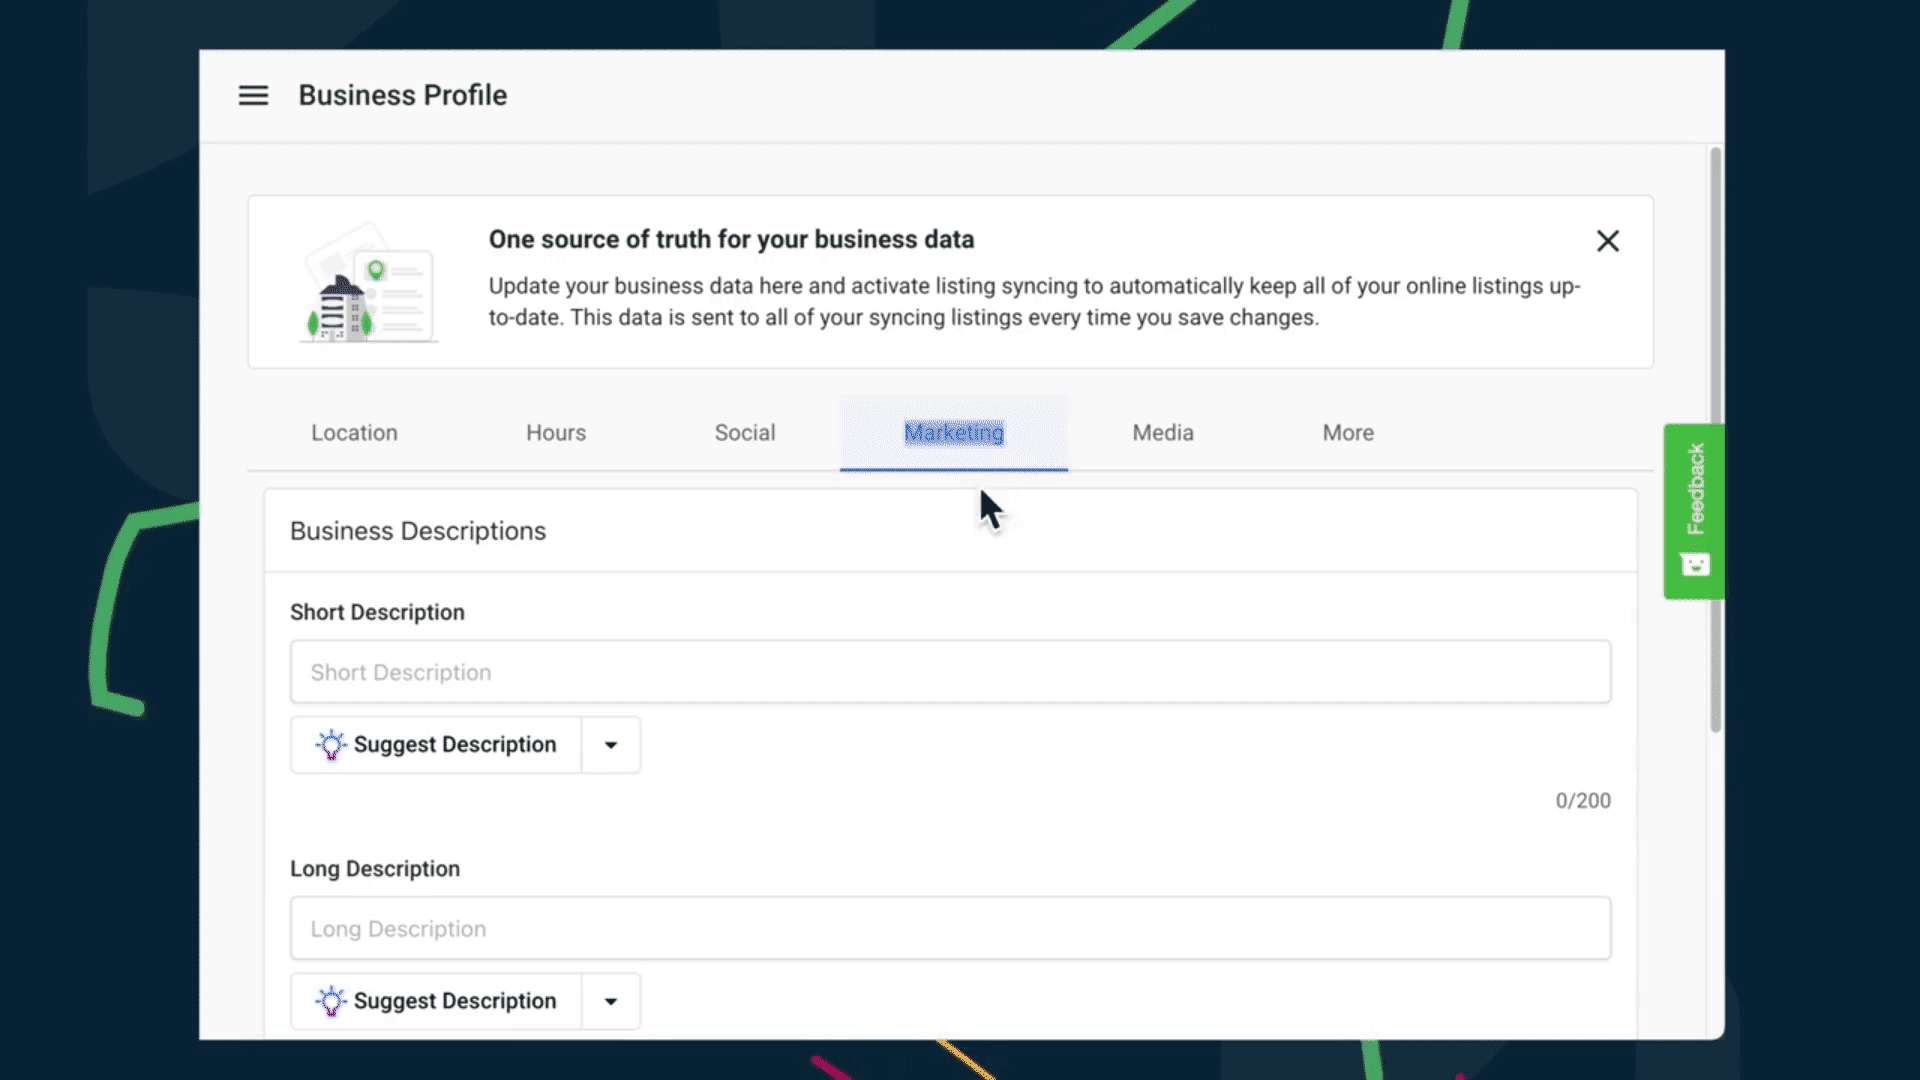
Task: Open the Hours tab
Action: (556, 433)
